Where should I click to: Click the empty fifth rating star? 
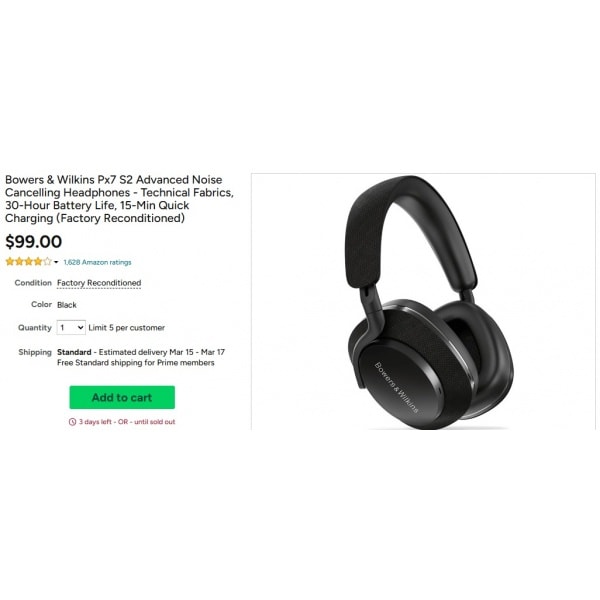(x=47, y=262)
